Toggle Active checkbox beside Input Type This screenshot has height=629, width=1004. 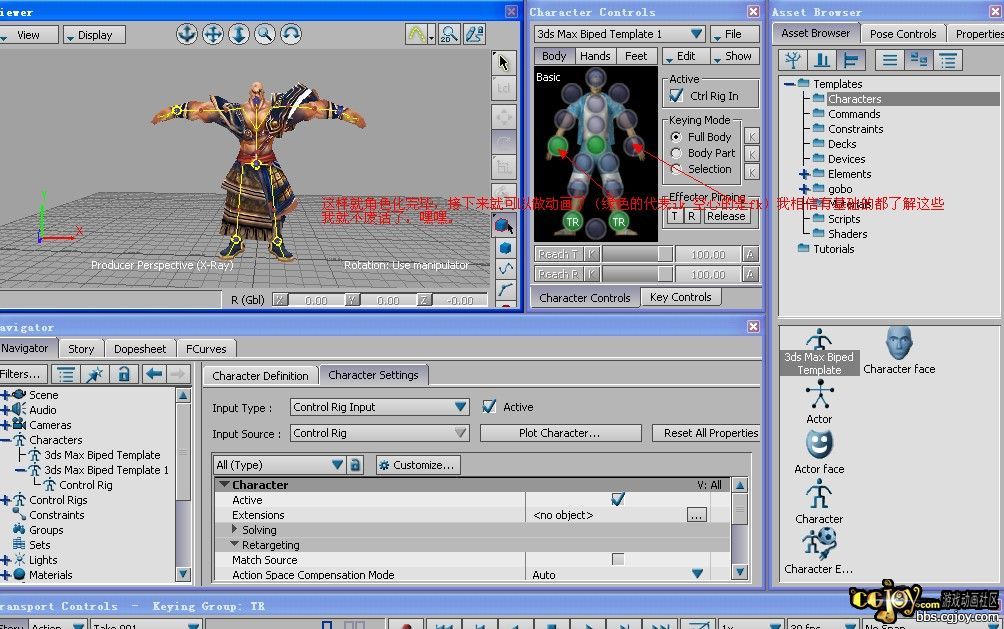[489, 407]
